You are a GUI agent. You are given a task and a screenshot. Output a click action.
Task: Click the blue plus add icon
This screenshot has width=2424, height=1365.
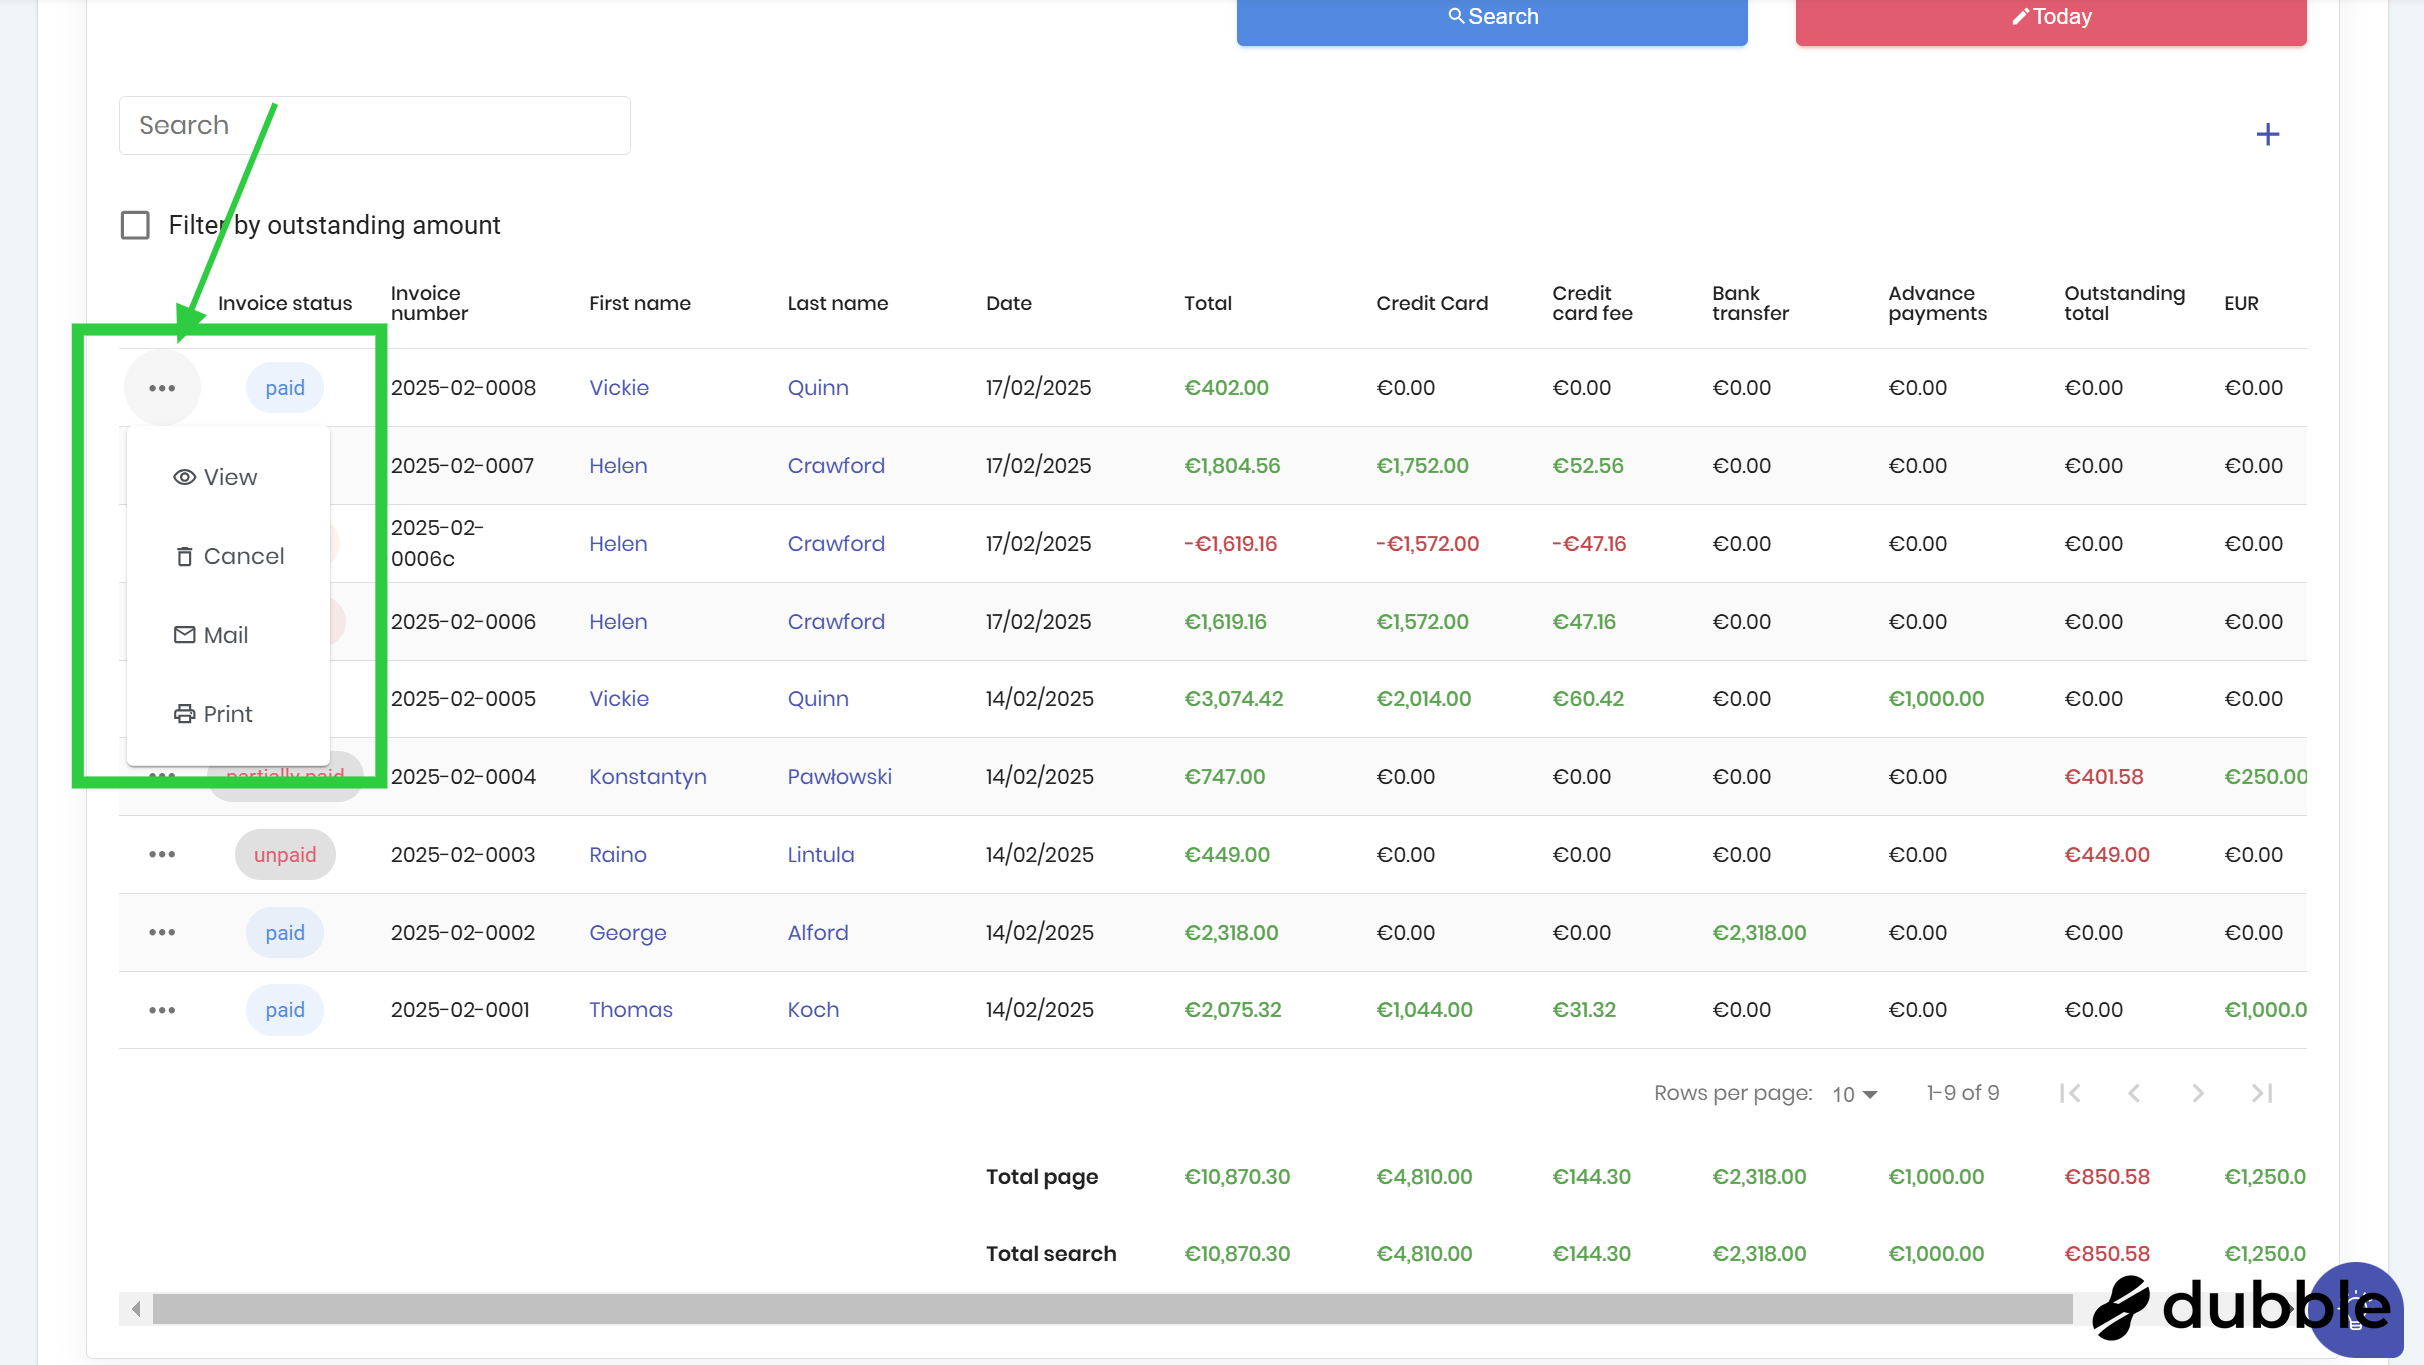tap(2267, 135)
